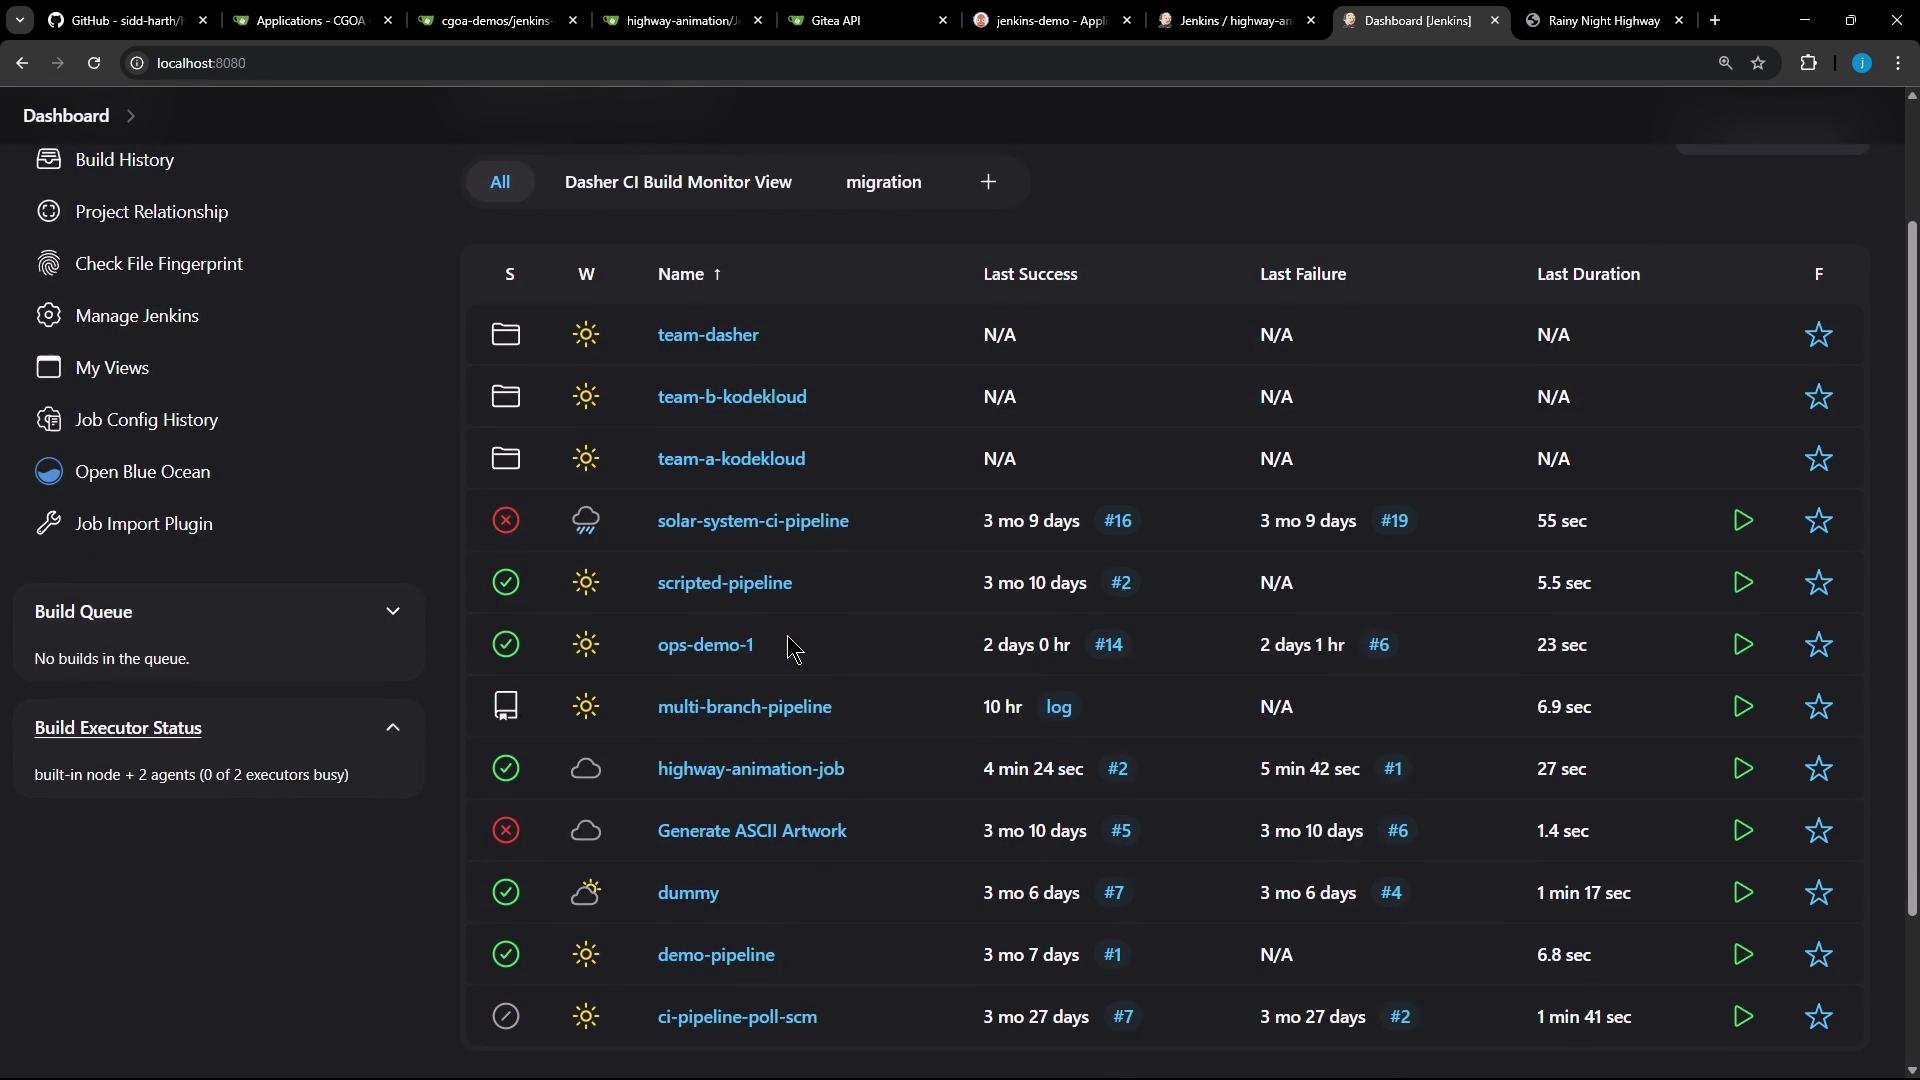Run build for highway-animation-job

pos(1743,769)
